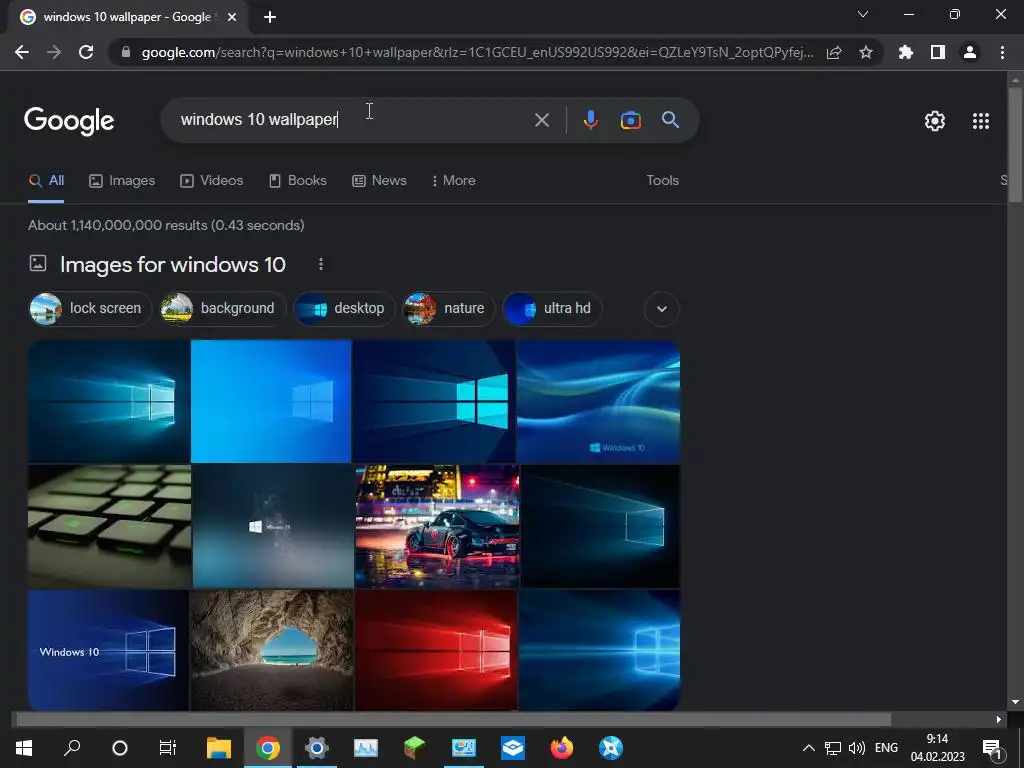The image size is (1024, 768).
Task: Open the Cortana circle on taskbar
Action: pyautogui.click(x=120, y=748)
